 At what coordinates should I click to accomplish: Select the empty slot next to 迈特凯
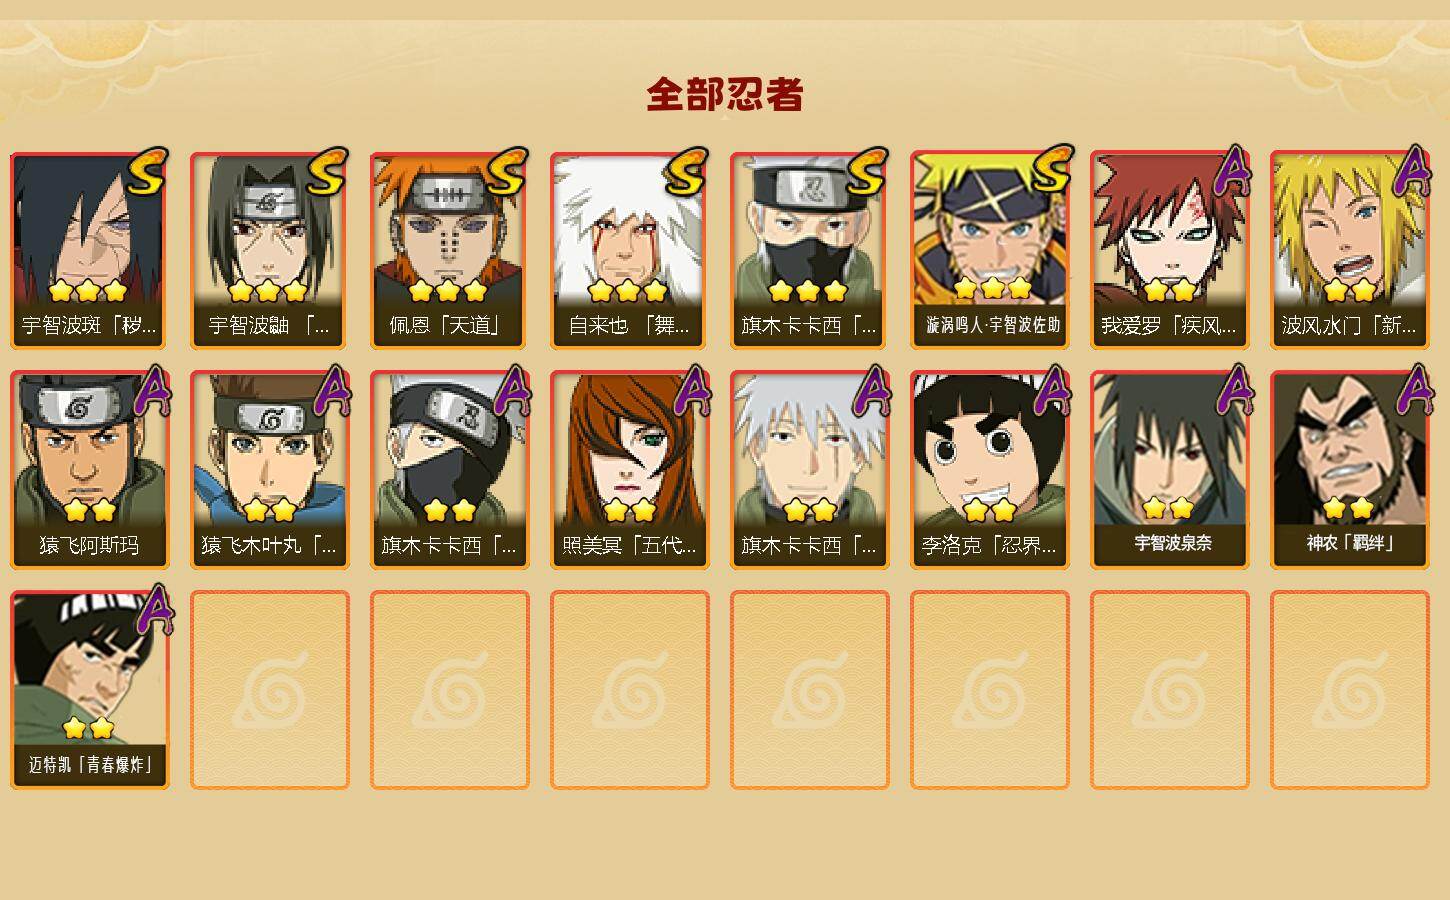(x=270, y=690)
